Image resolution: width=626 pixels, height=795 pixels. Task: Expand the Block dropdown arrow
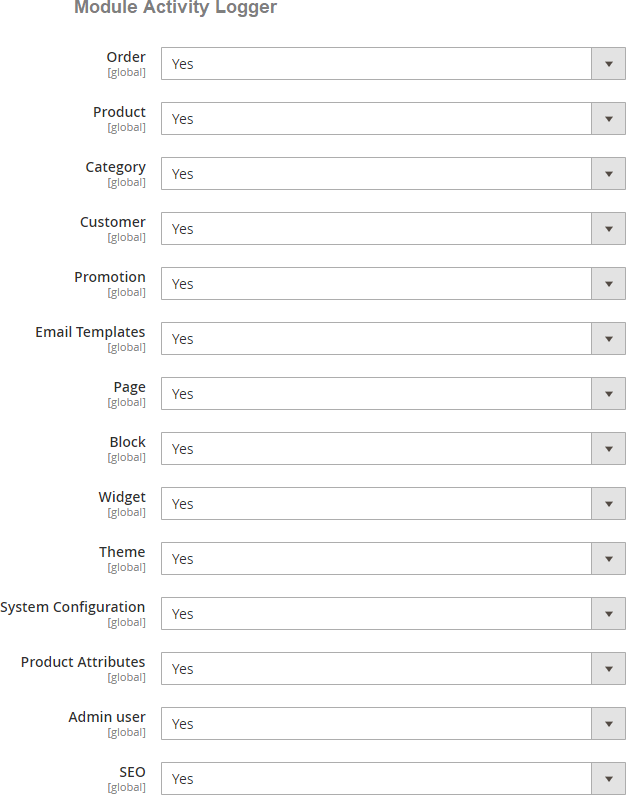point(608,449)
